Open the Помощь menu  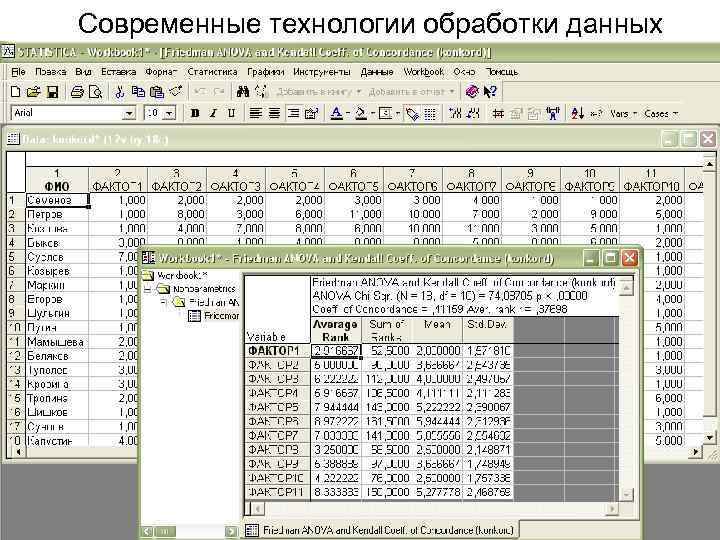click(502, 72)
